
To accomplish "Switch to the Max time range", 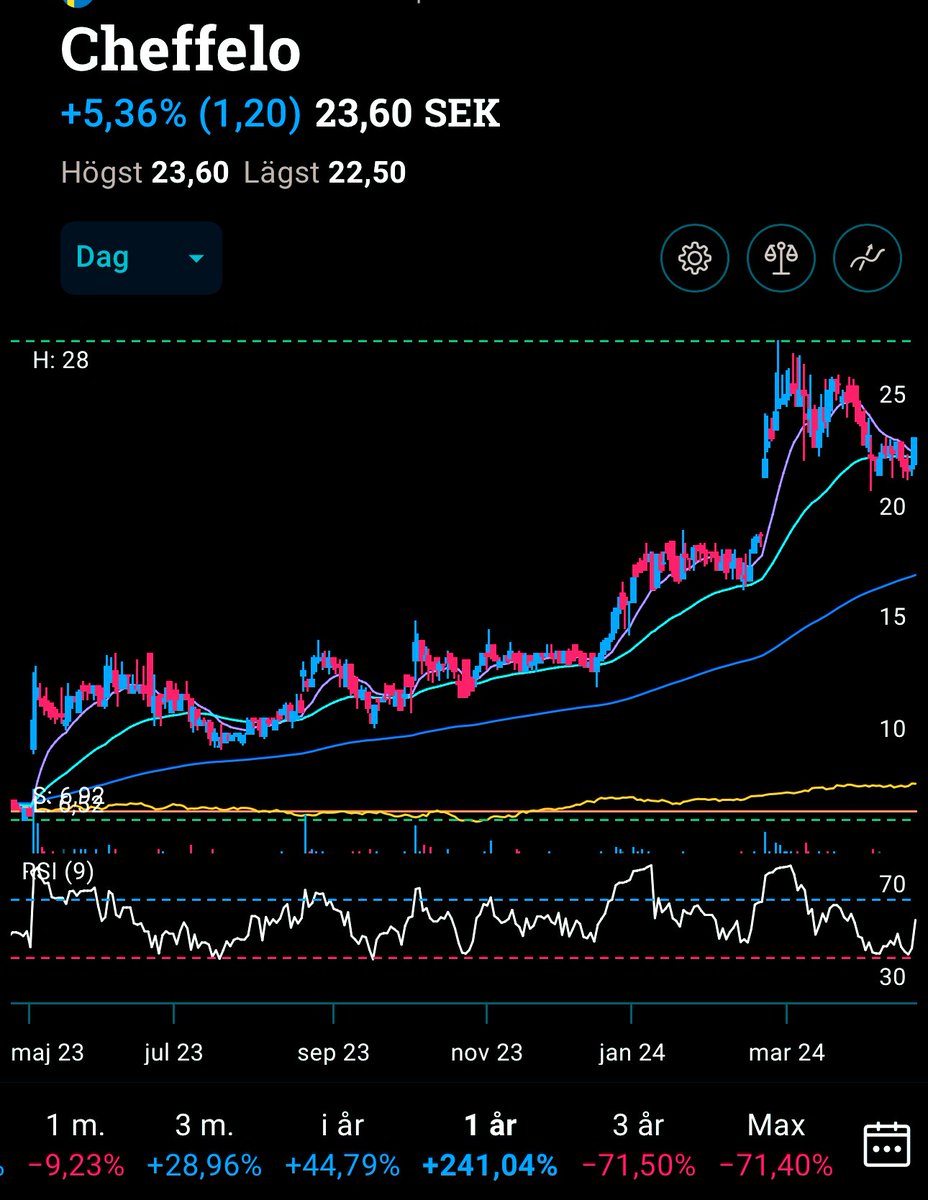I will pyautogui.click(x=775, y=1146).
